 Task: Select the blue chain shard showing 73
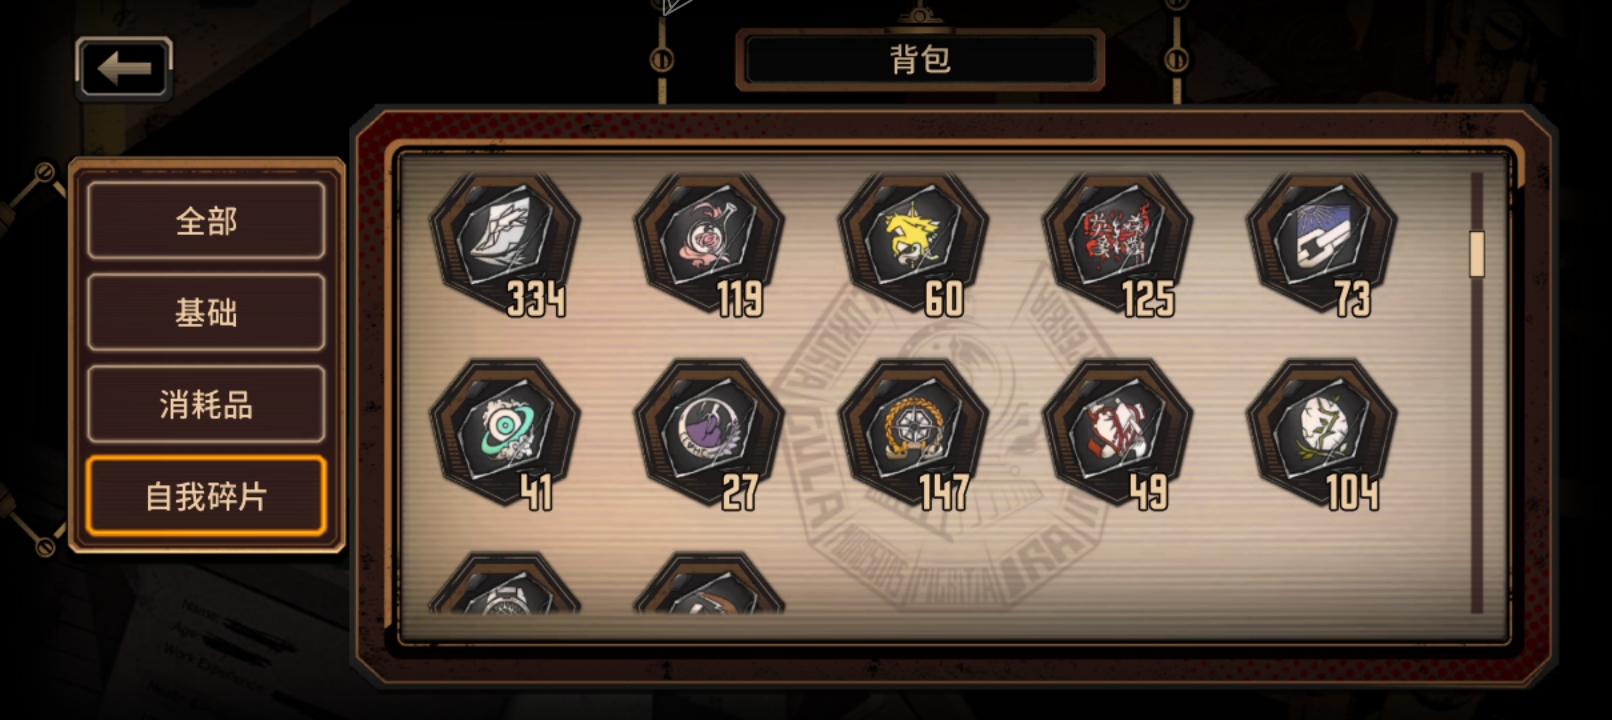click(1321, 245)
